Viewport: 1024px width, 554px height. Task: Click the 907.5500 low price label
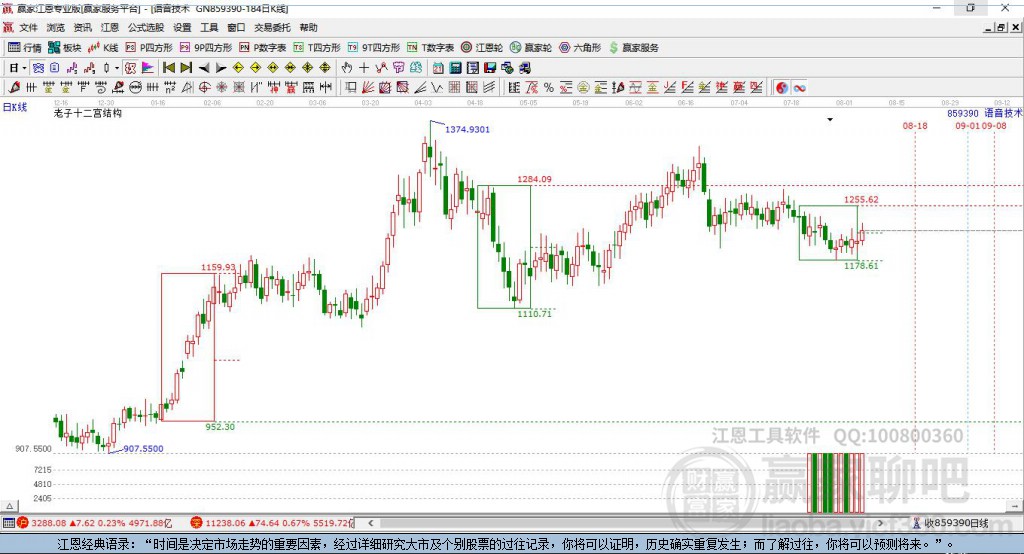pos(144,449)
